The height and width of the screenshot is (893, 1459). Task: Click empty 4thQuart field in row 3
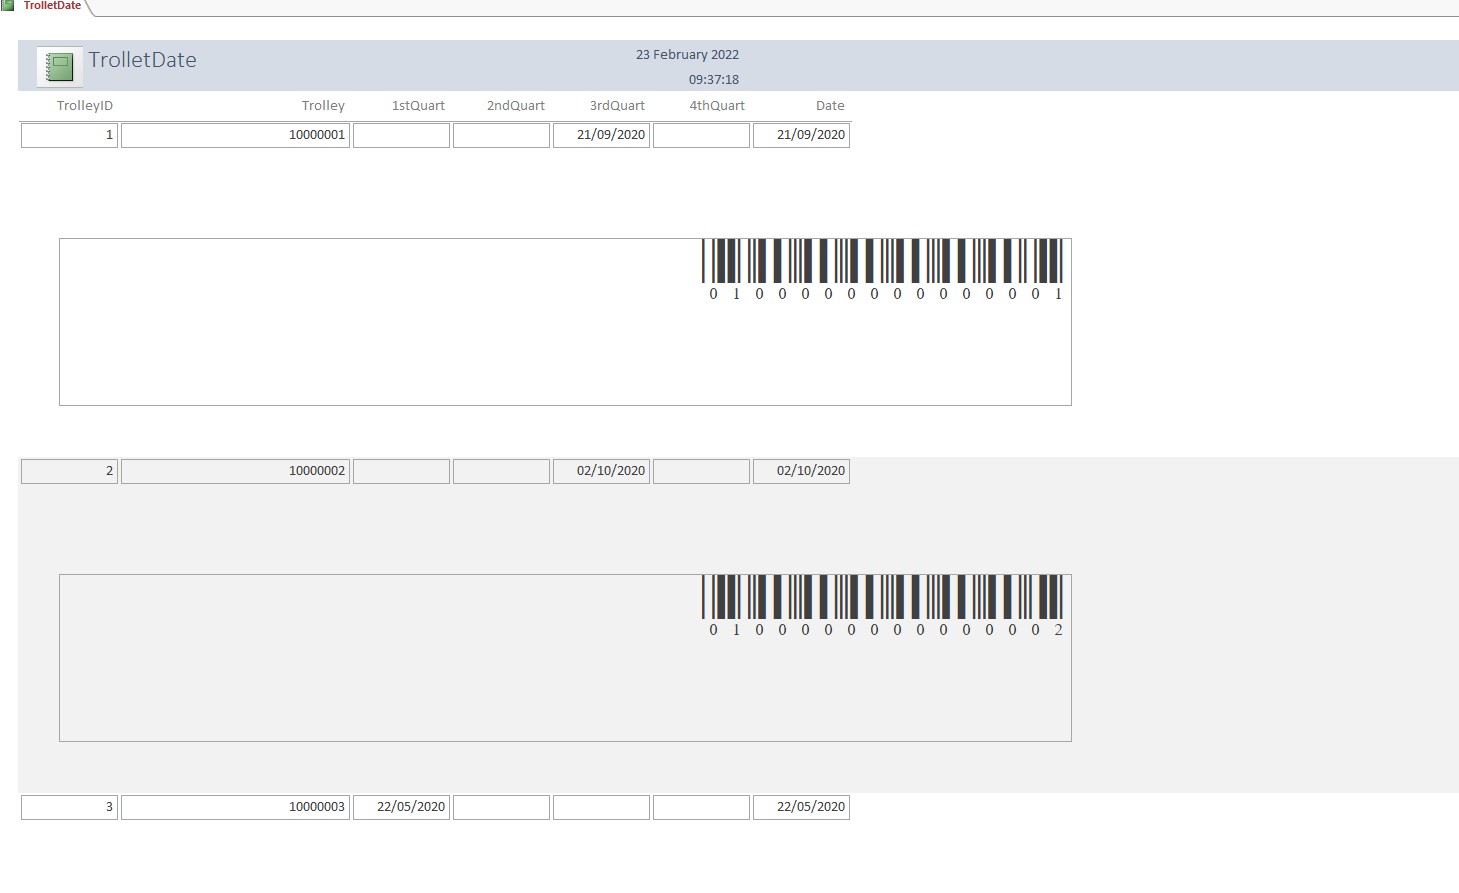[x=701, y=807]
